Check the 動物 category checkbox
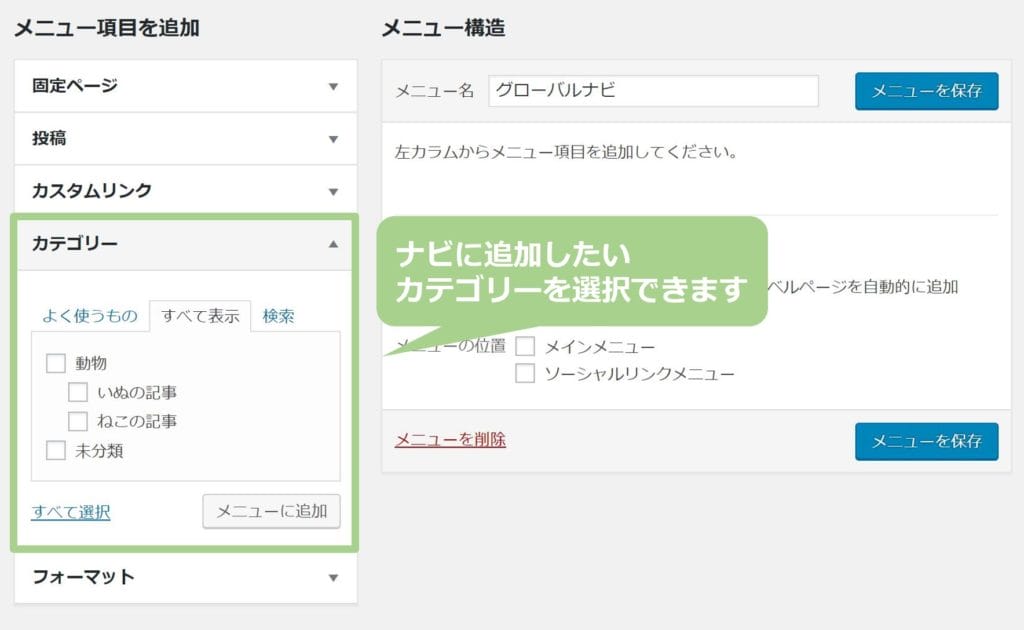 tap(56, 363)
